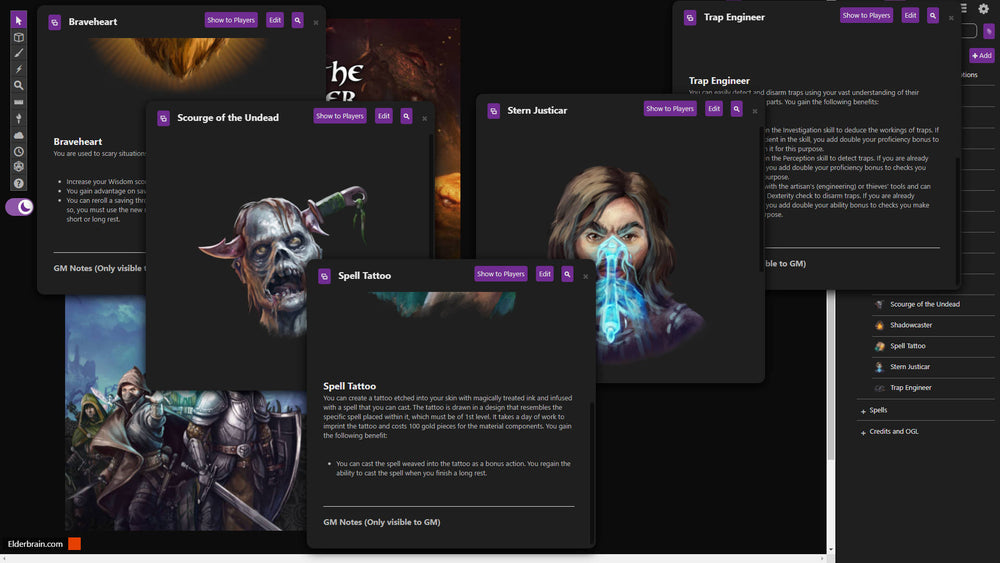Open the clock time tool
The width and height of the screenshot is (1000, 563).
pyautogui.click(x=18, y=152)
